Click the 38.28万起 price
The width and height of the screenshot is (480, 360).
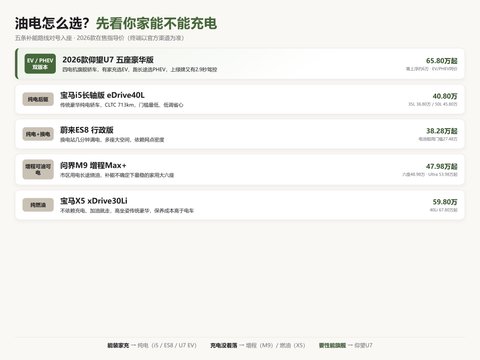click(442, 131)
